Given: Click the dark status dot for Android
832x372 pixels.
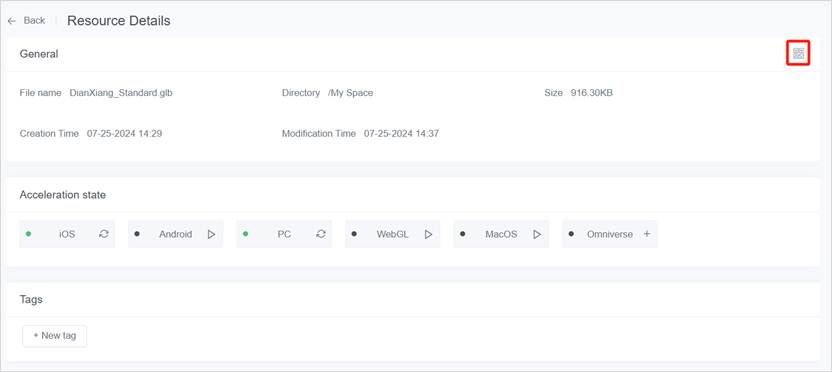Looking at the screenshot, I should pyautogui.click(x=137, y=233).
